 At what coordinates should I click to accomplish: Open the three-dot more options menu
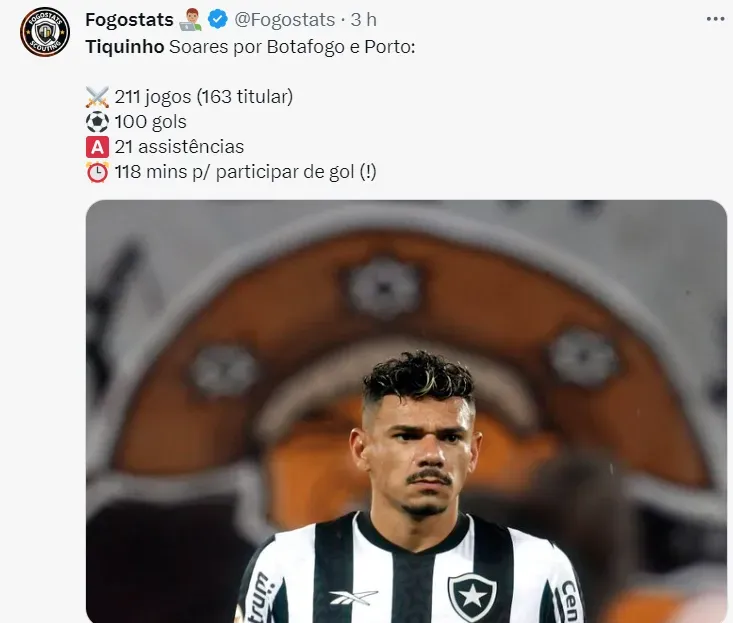pyautogui.click(x=715, y=19)
